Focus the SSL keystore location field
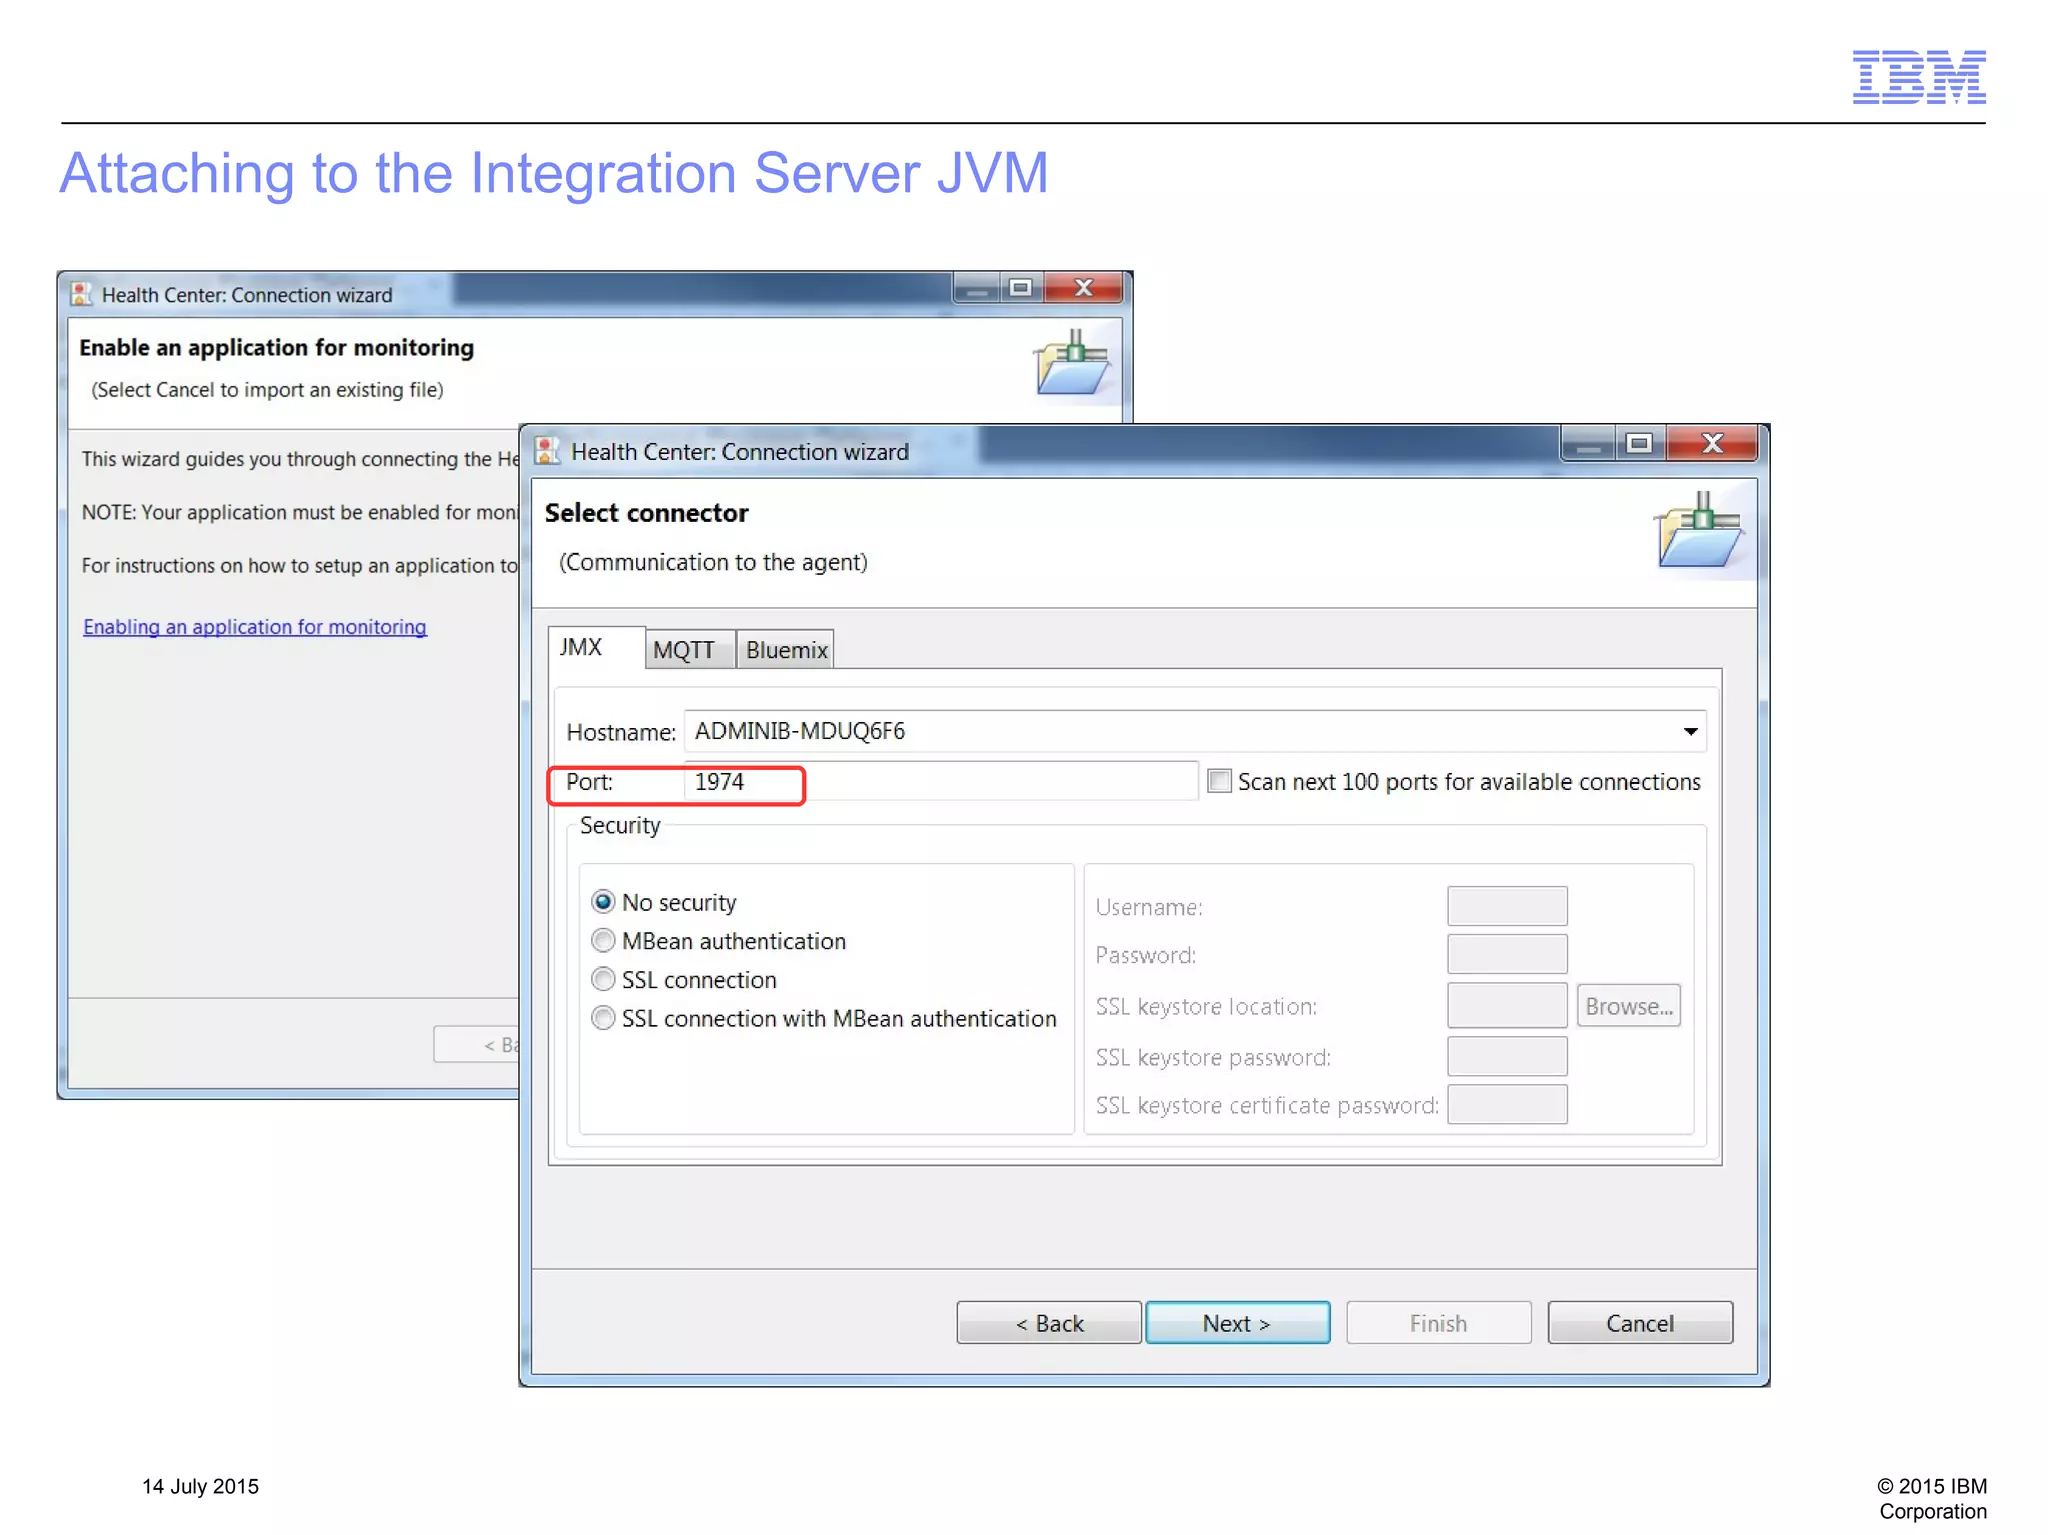 [1507, 1005]
